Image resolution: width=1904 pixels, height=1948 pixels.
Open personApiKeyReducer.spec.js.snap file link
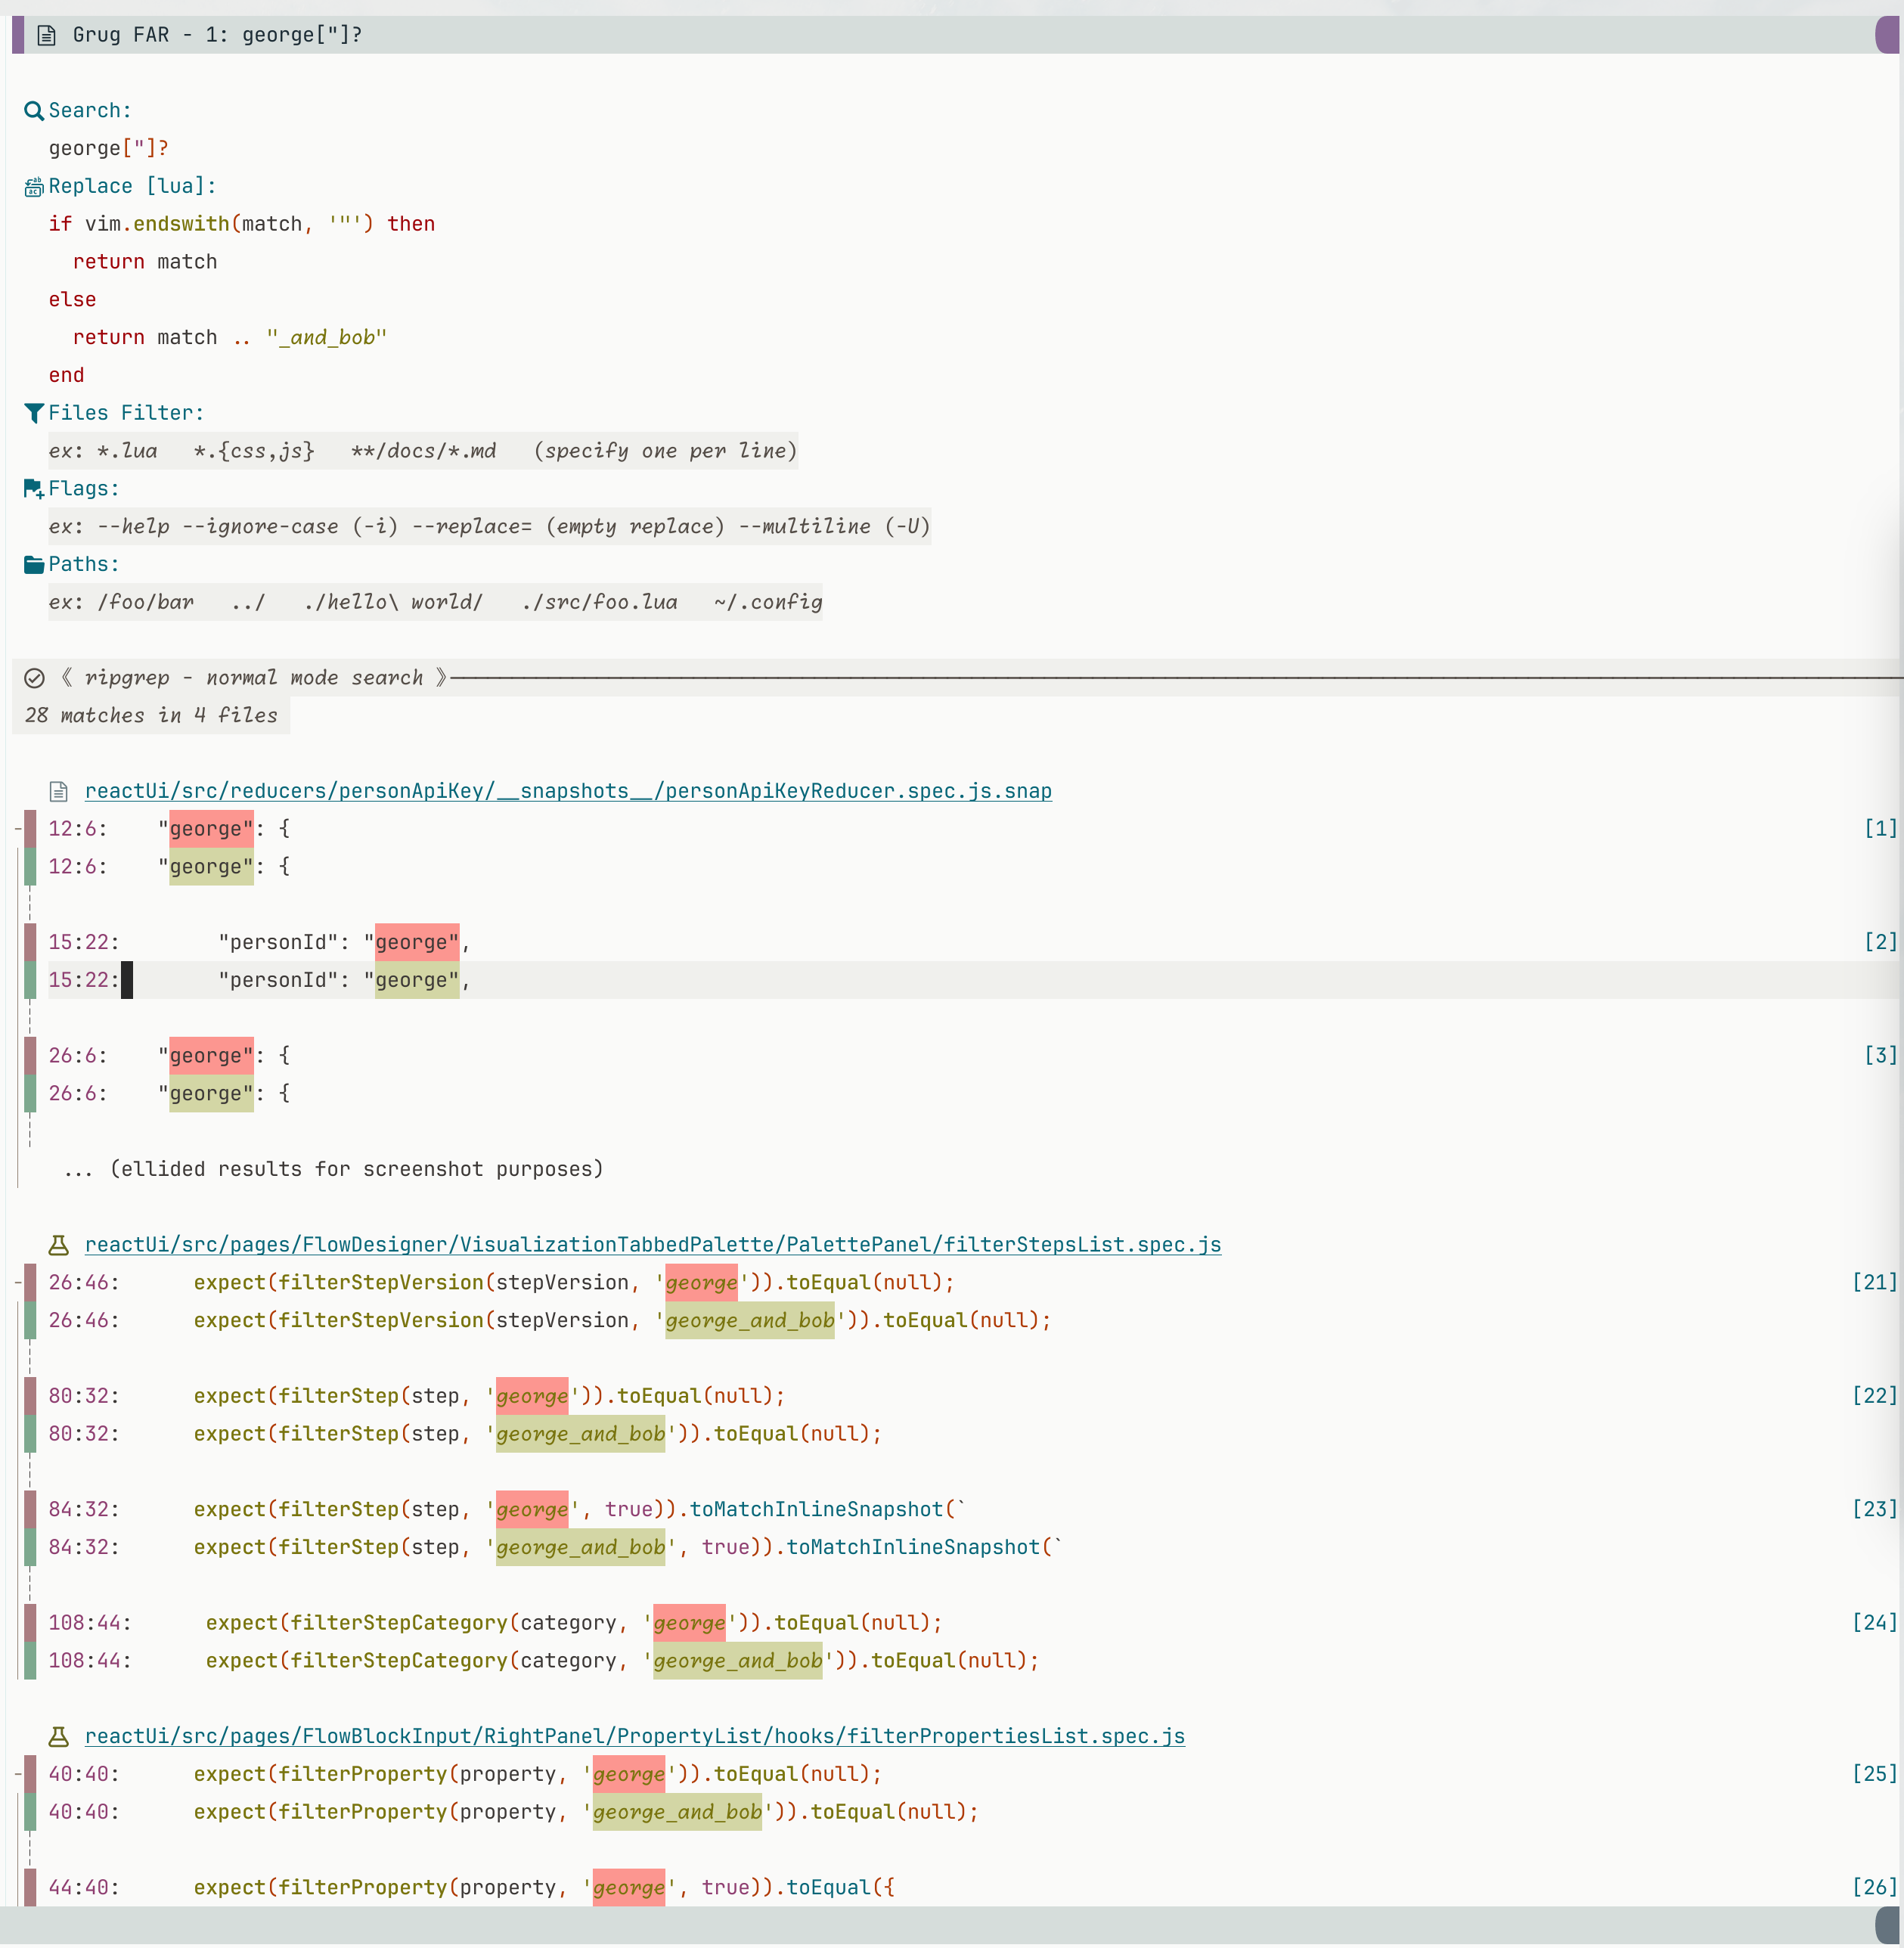pyautogui.click(x=567, y=791)
